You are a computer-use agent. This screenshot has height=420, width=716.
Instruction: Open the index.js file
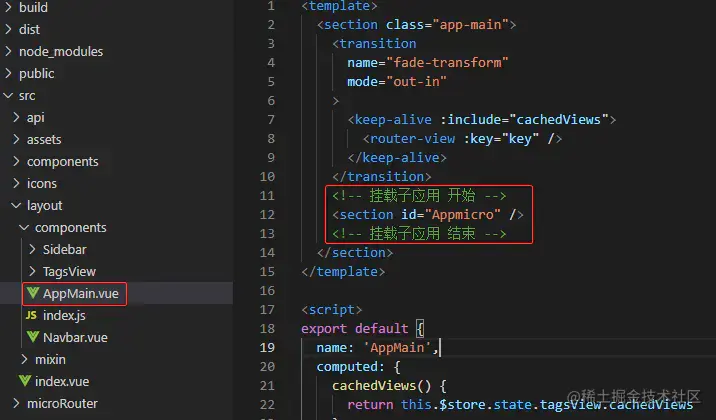(64, 315)
